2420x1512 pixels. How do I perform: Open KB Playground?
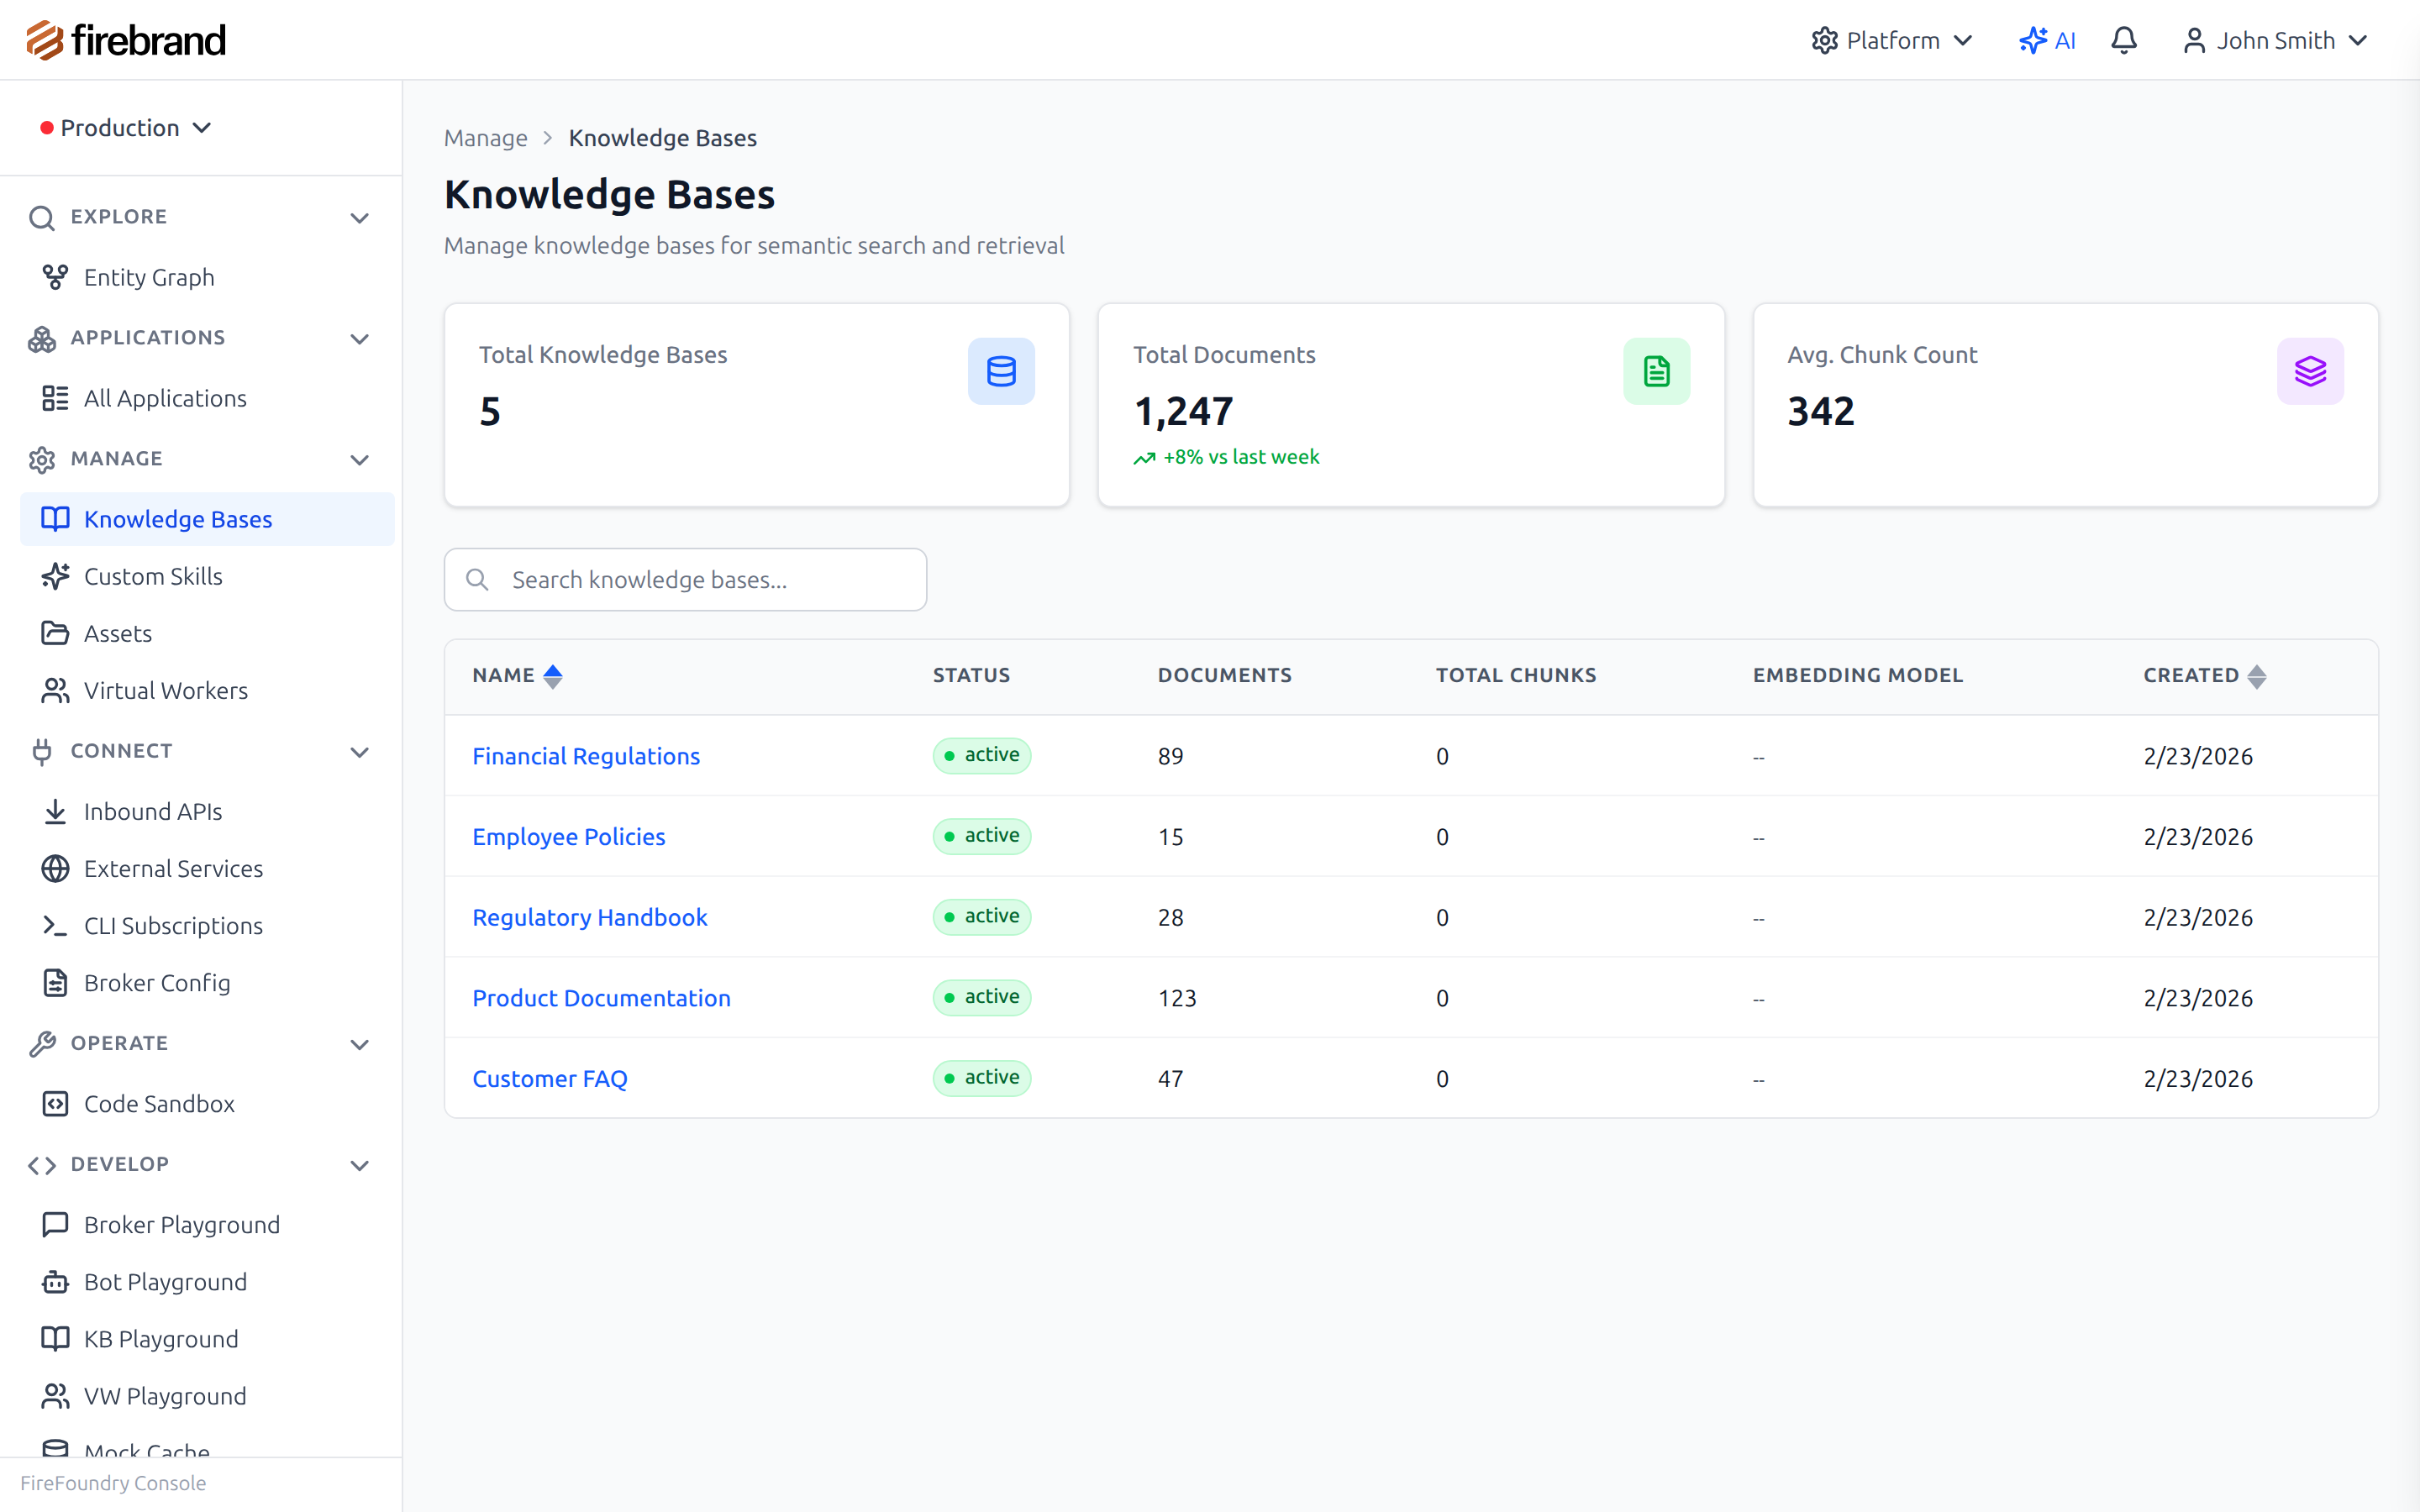coord(207,1338)
